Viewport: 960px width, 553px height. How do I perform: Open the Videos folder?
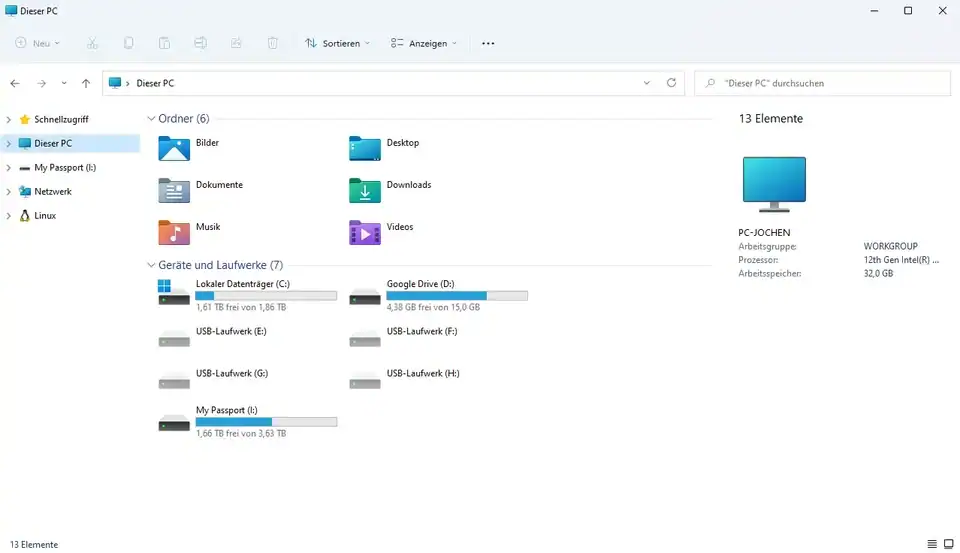click(x=365, y=232)
